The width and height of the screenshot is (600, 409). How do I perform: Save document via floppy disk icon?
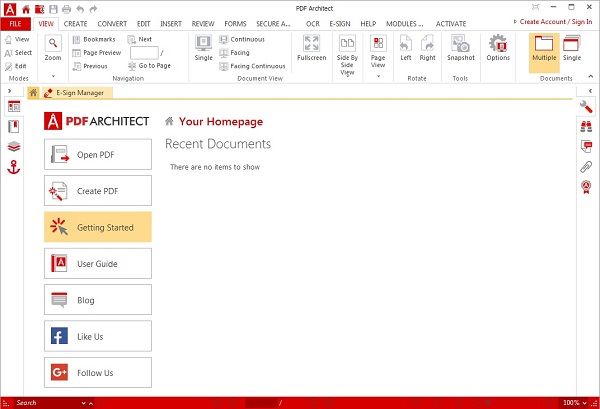pos(53,9)
